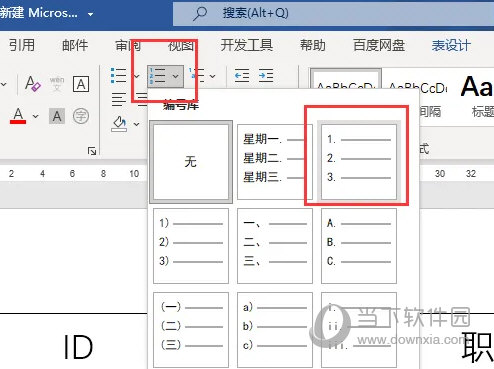The image size is (494, 369).
Task: Select i. ii. iii. numbering format
Action: point(359,330)
